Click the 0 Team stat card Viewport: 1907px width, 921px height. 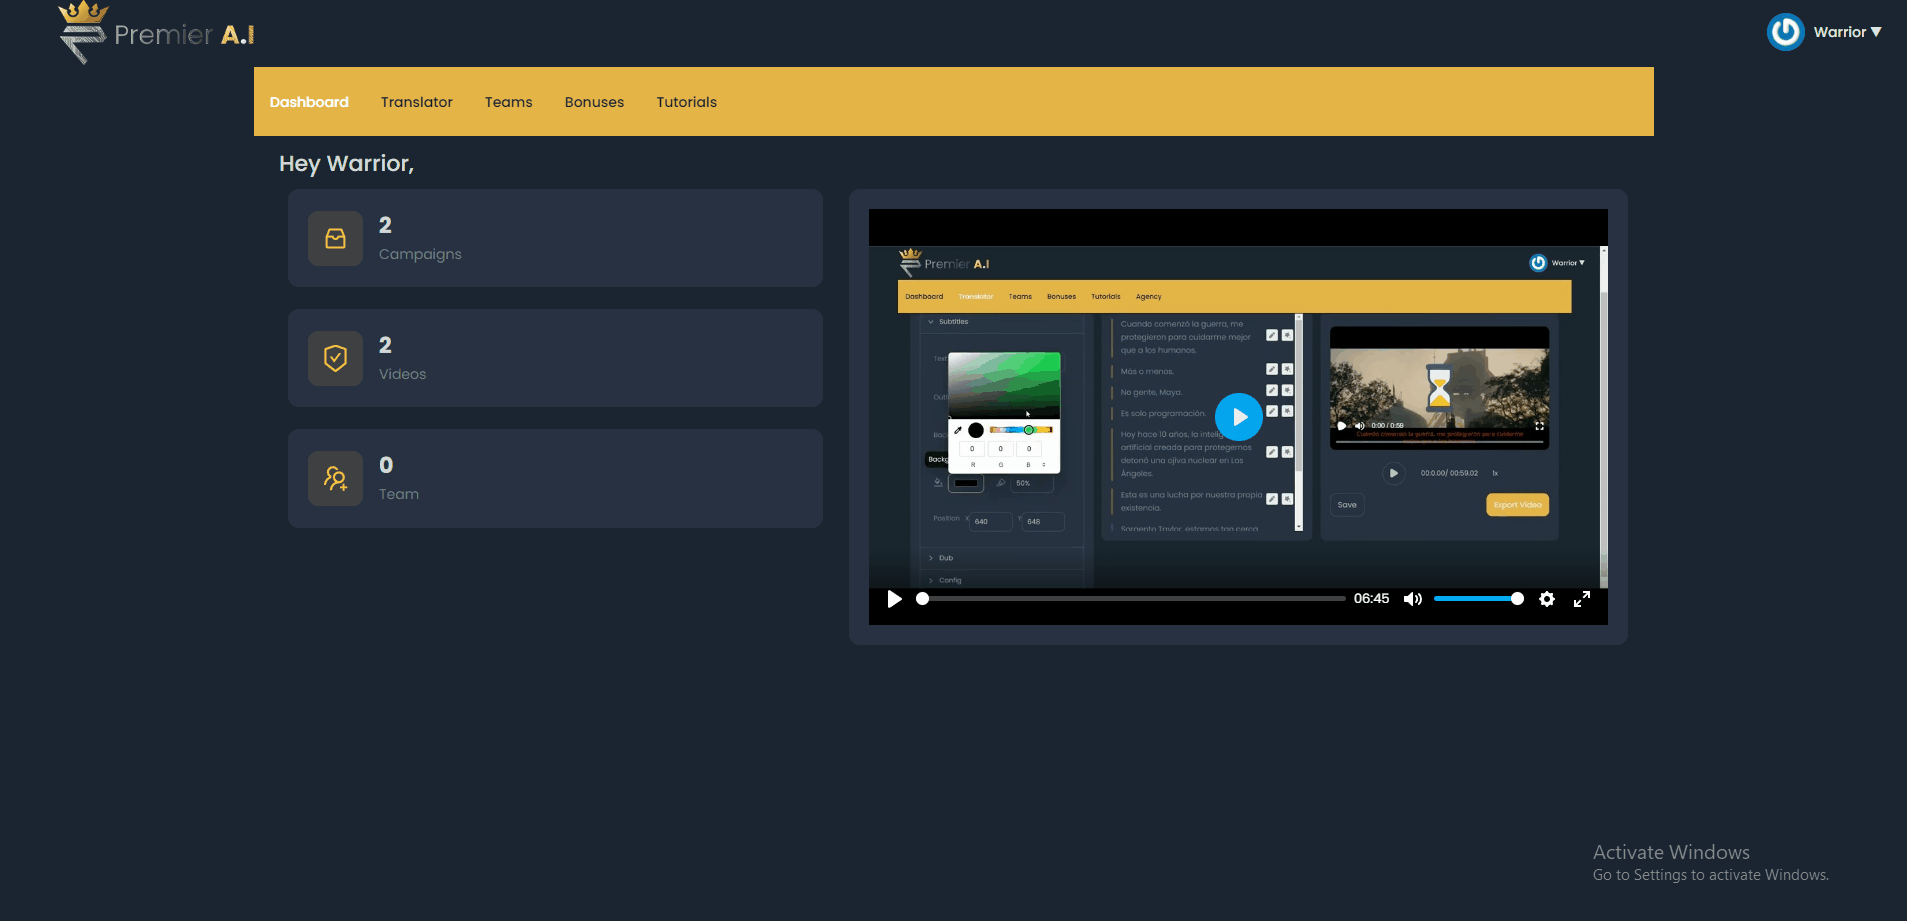tap(555, 479)
